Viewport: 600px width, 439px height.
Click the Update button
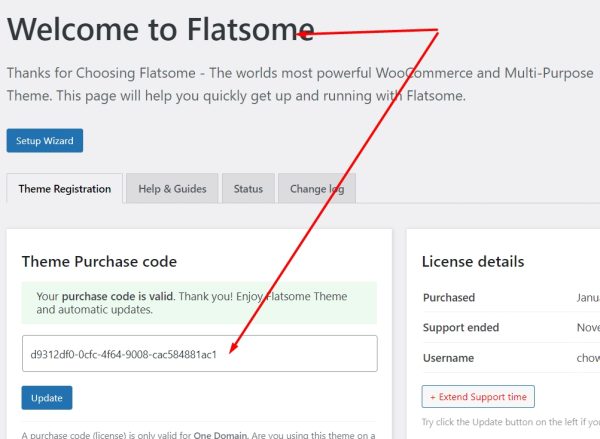(47, 398)
